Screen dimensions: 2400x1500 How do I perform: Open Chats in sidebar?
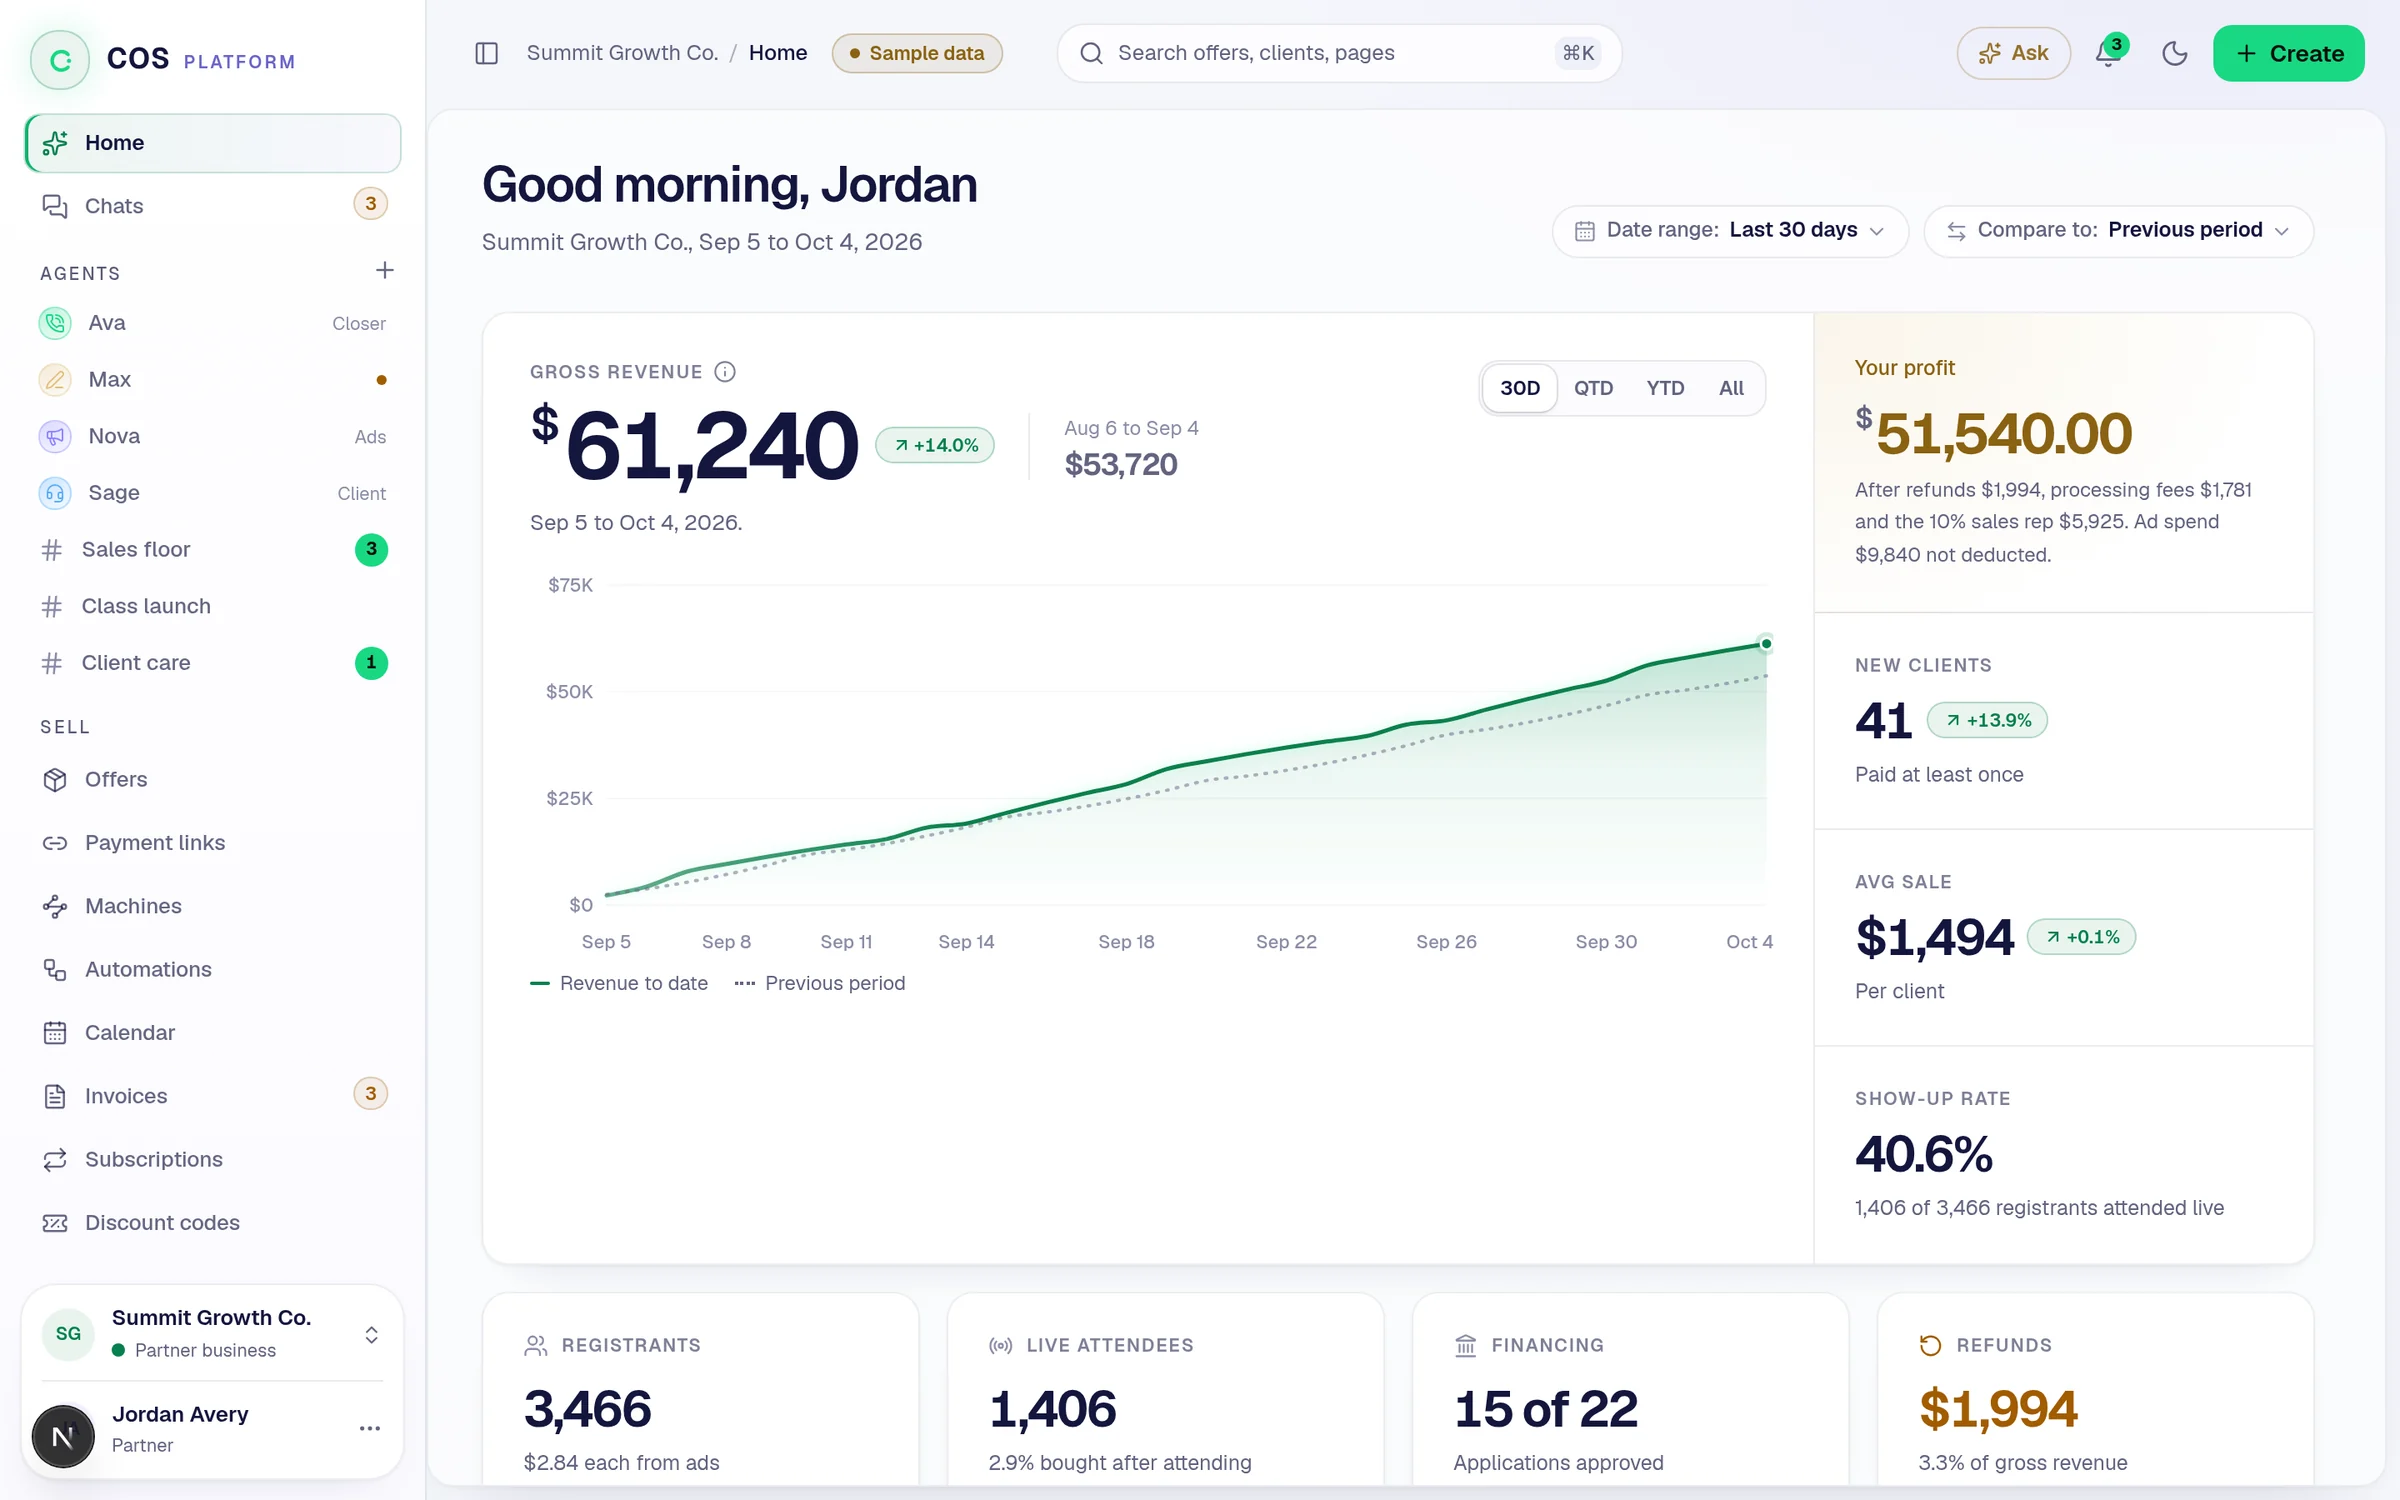click(213, 206)
